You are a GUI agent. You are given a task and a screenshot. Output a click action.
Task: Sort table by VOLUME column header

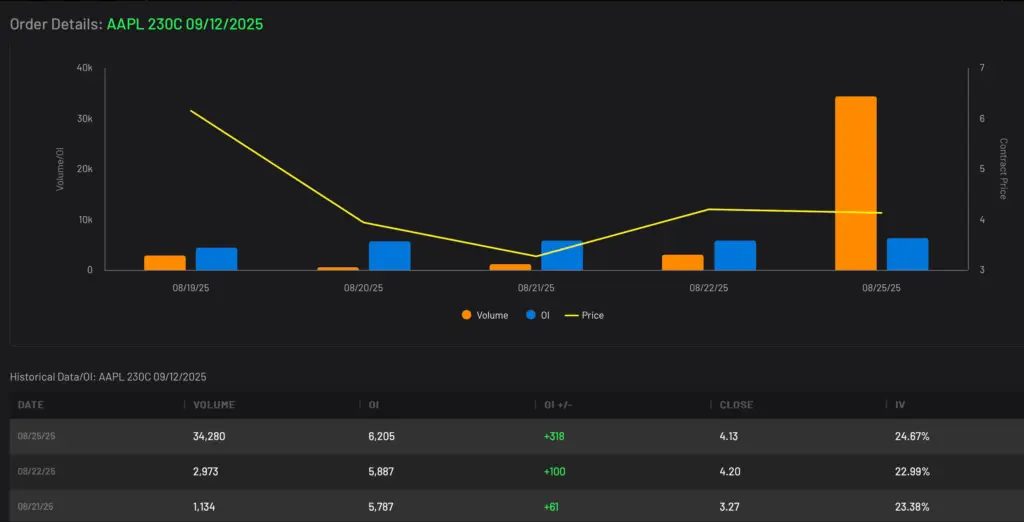tap(214, 405)
